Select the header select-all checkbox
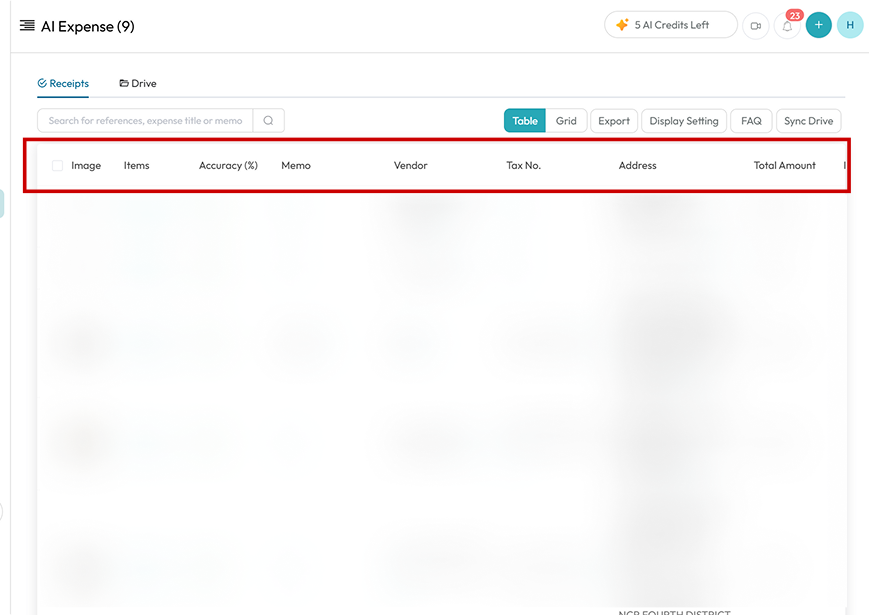869x615 pixels. (57, 166)
